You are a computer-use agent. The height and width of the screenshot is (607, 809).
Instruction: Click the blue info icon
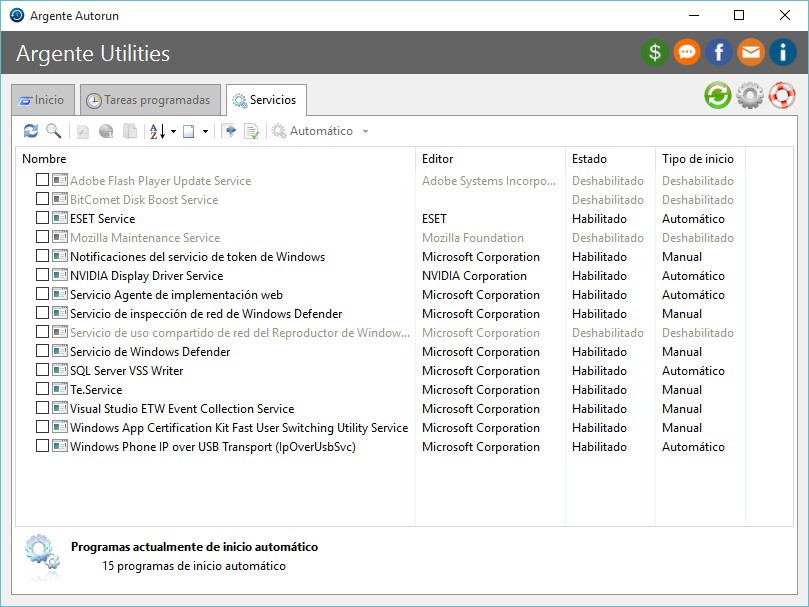pyautogui.click(x=782, y=52)
